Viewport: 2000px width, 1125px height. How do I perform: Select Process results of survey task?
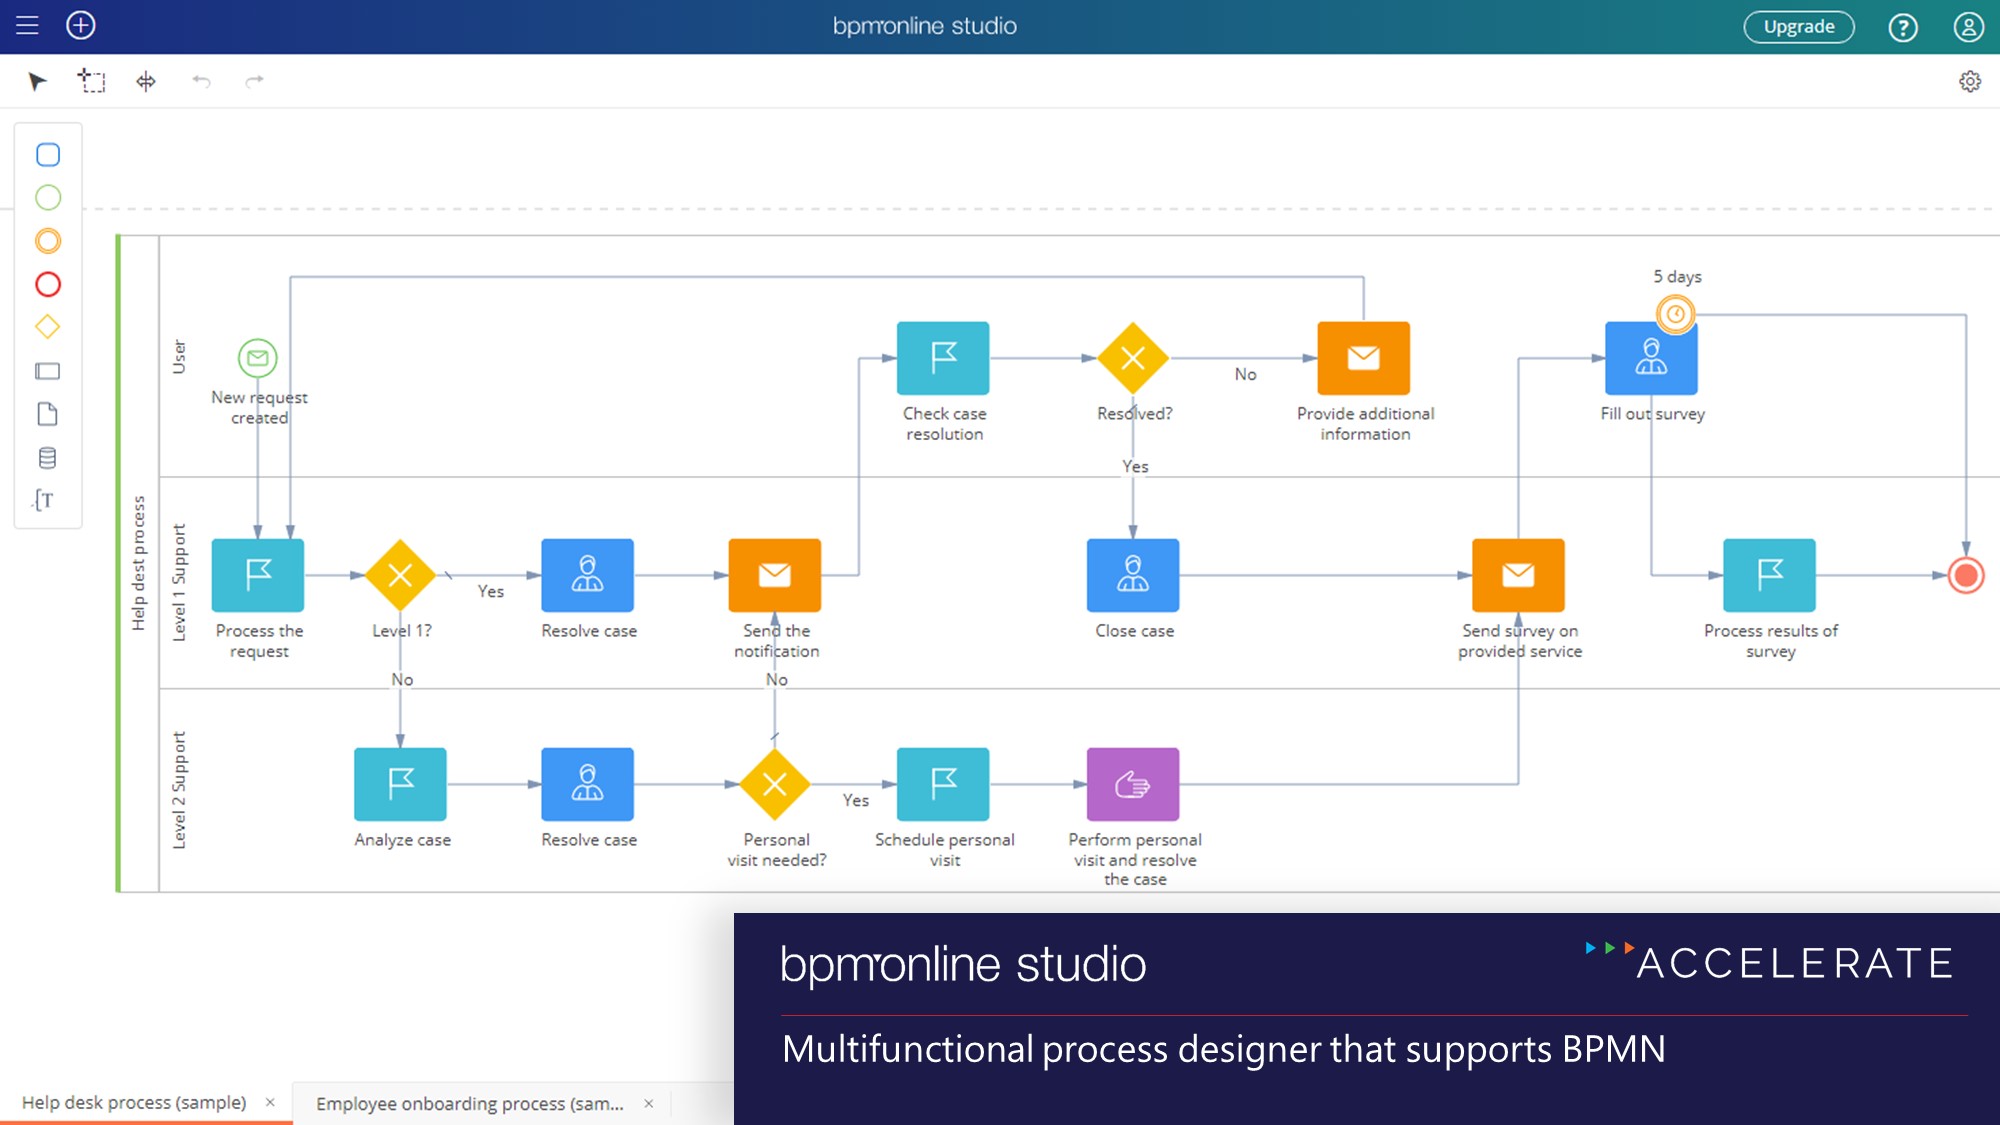click(x=1769, y=575)
